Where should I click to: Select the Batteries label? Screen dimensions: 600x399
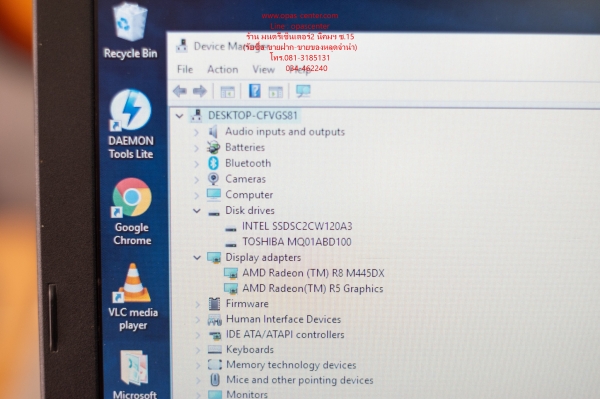coord(245,147)
